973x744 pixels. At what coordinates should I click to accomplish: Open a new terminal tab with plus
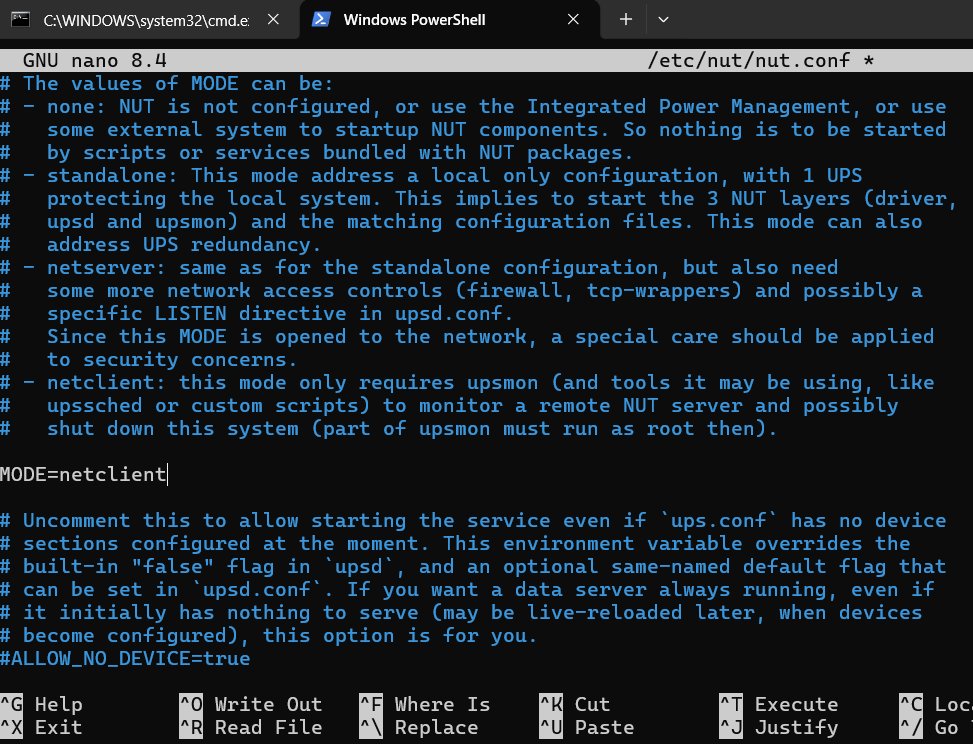click(626, 19)
